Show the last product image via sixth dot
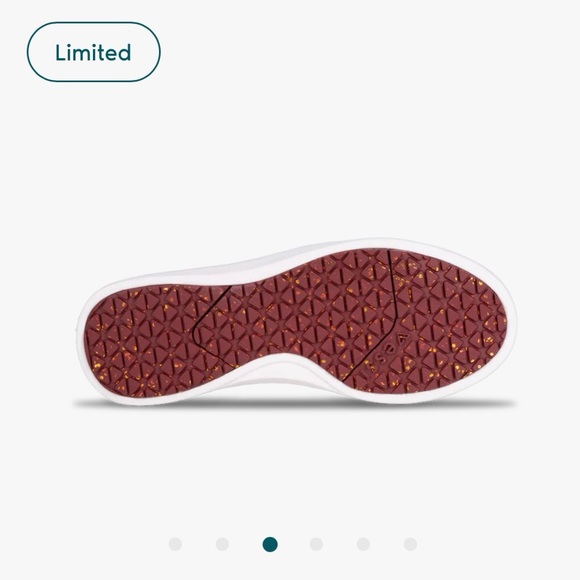This screenshot has width=580, height=580. tap(410, 544)
